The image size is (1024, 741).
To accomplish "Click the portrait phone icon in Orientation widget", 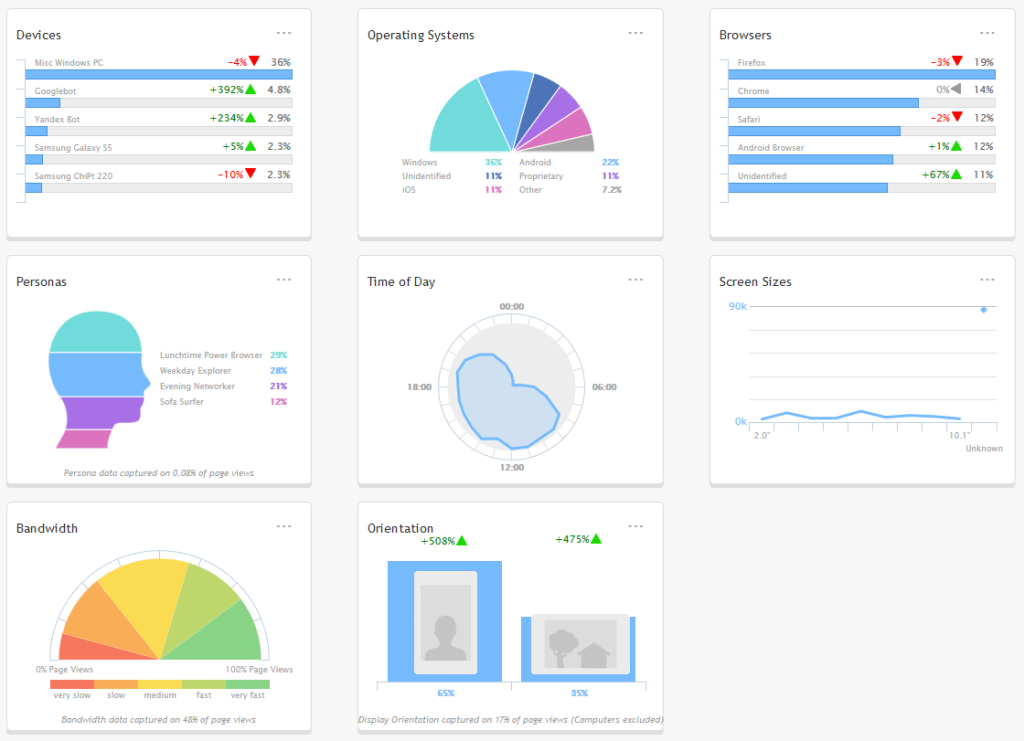I will click(443, 622).
